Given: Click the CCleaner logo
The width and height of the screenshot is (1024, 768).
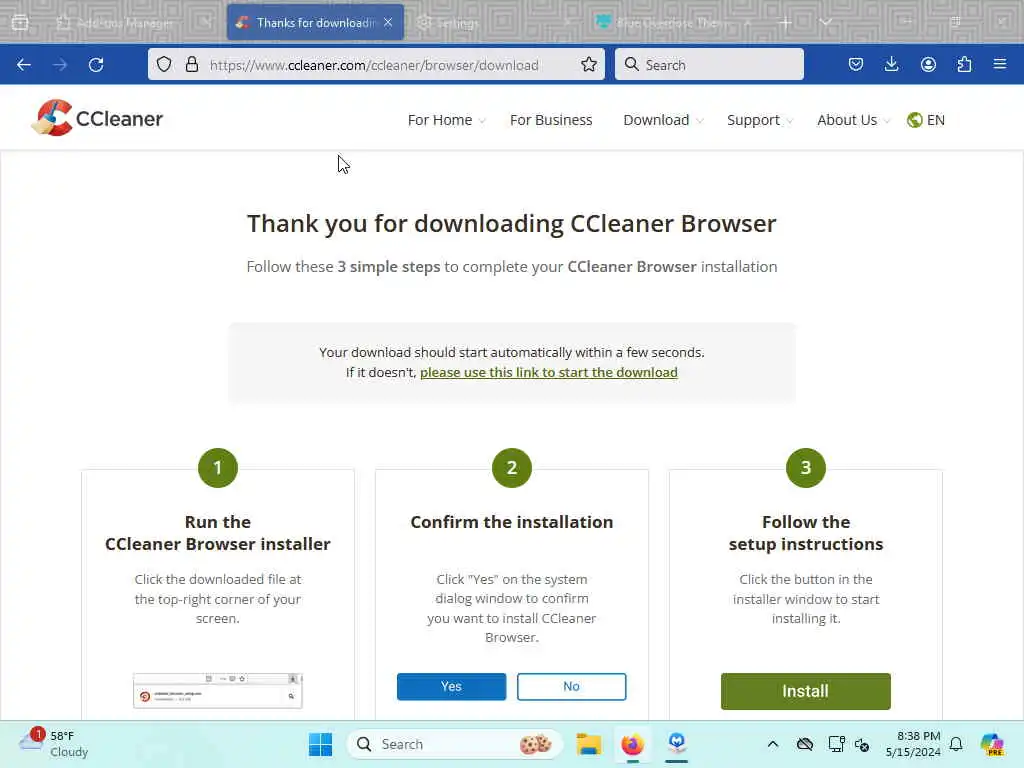Looking at the screenshot, I should coord(97,118).
